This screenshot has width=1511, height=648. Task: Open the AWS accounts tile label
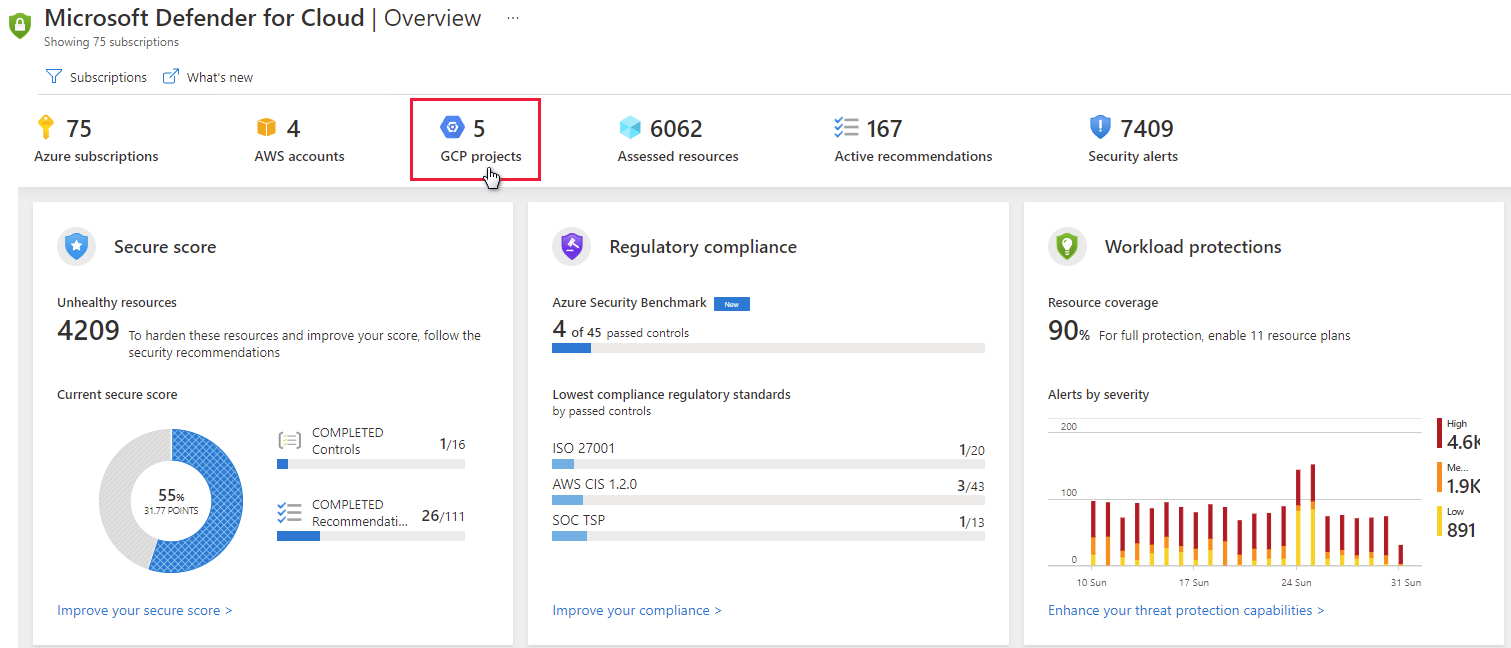(x=299, y=156)
